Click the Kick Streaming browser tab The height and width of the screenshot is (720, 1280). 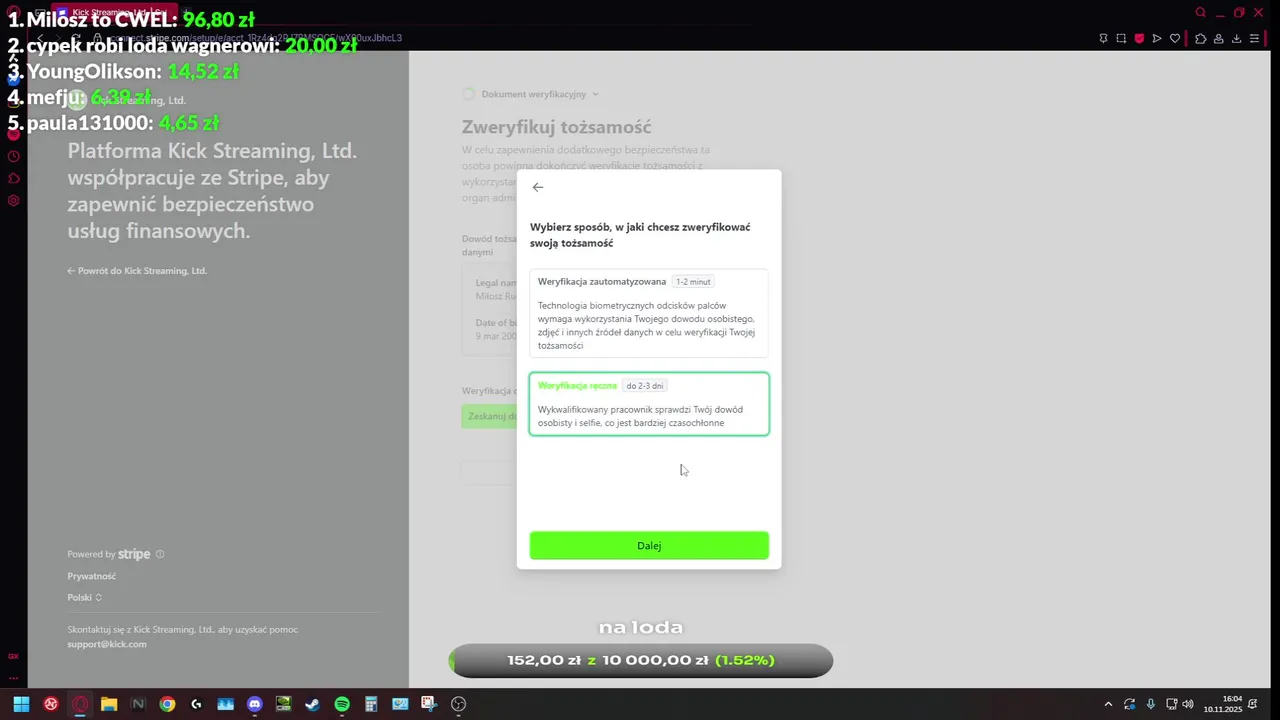click(x=117, y=13)
